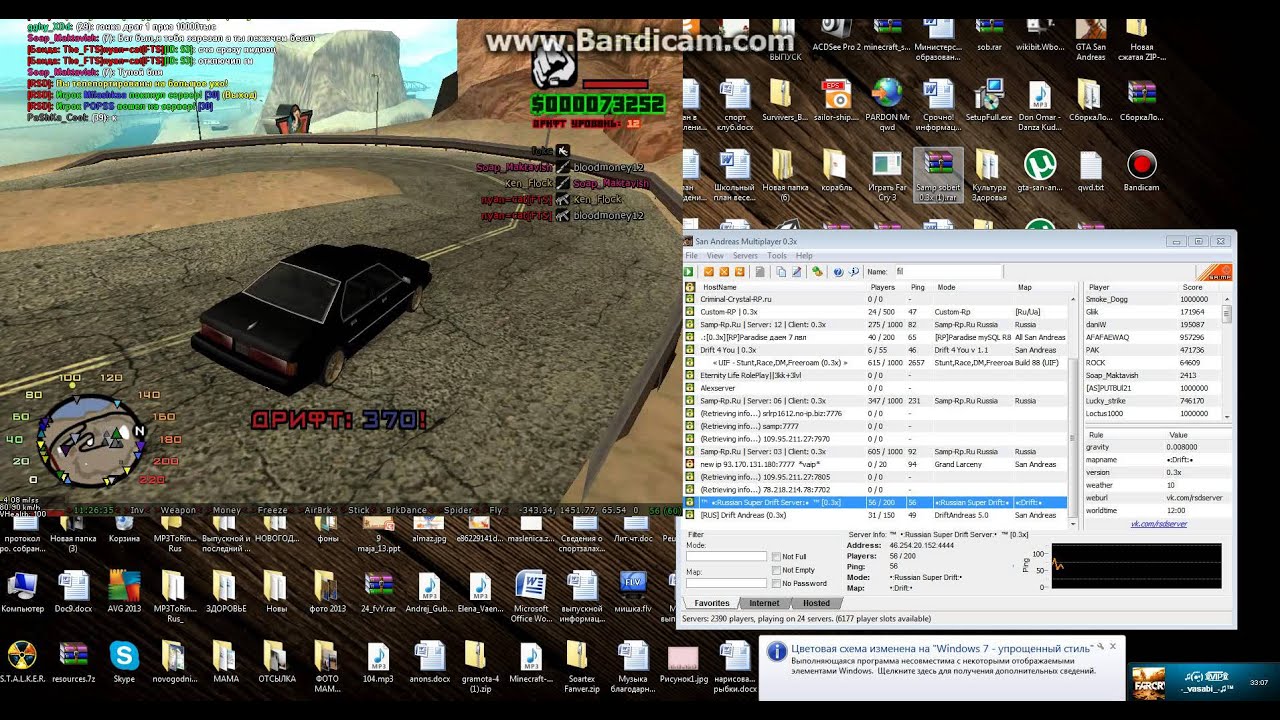
Task: Click the green Connect play icon in SA-MP toolbar
Action: (x=689, y=271)
